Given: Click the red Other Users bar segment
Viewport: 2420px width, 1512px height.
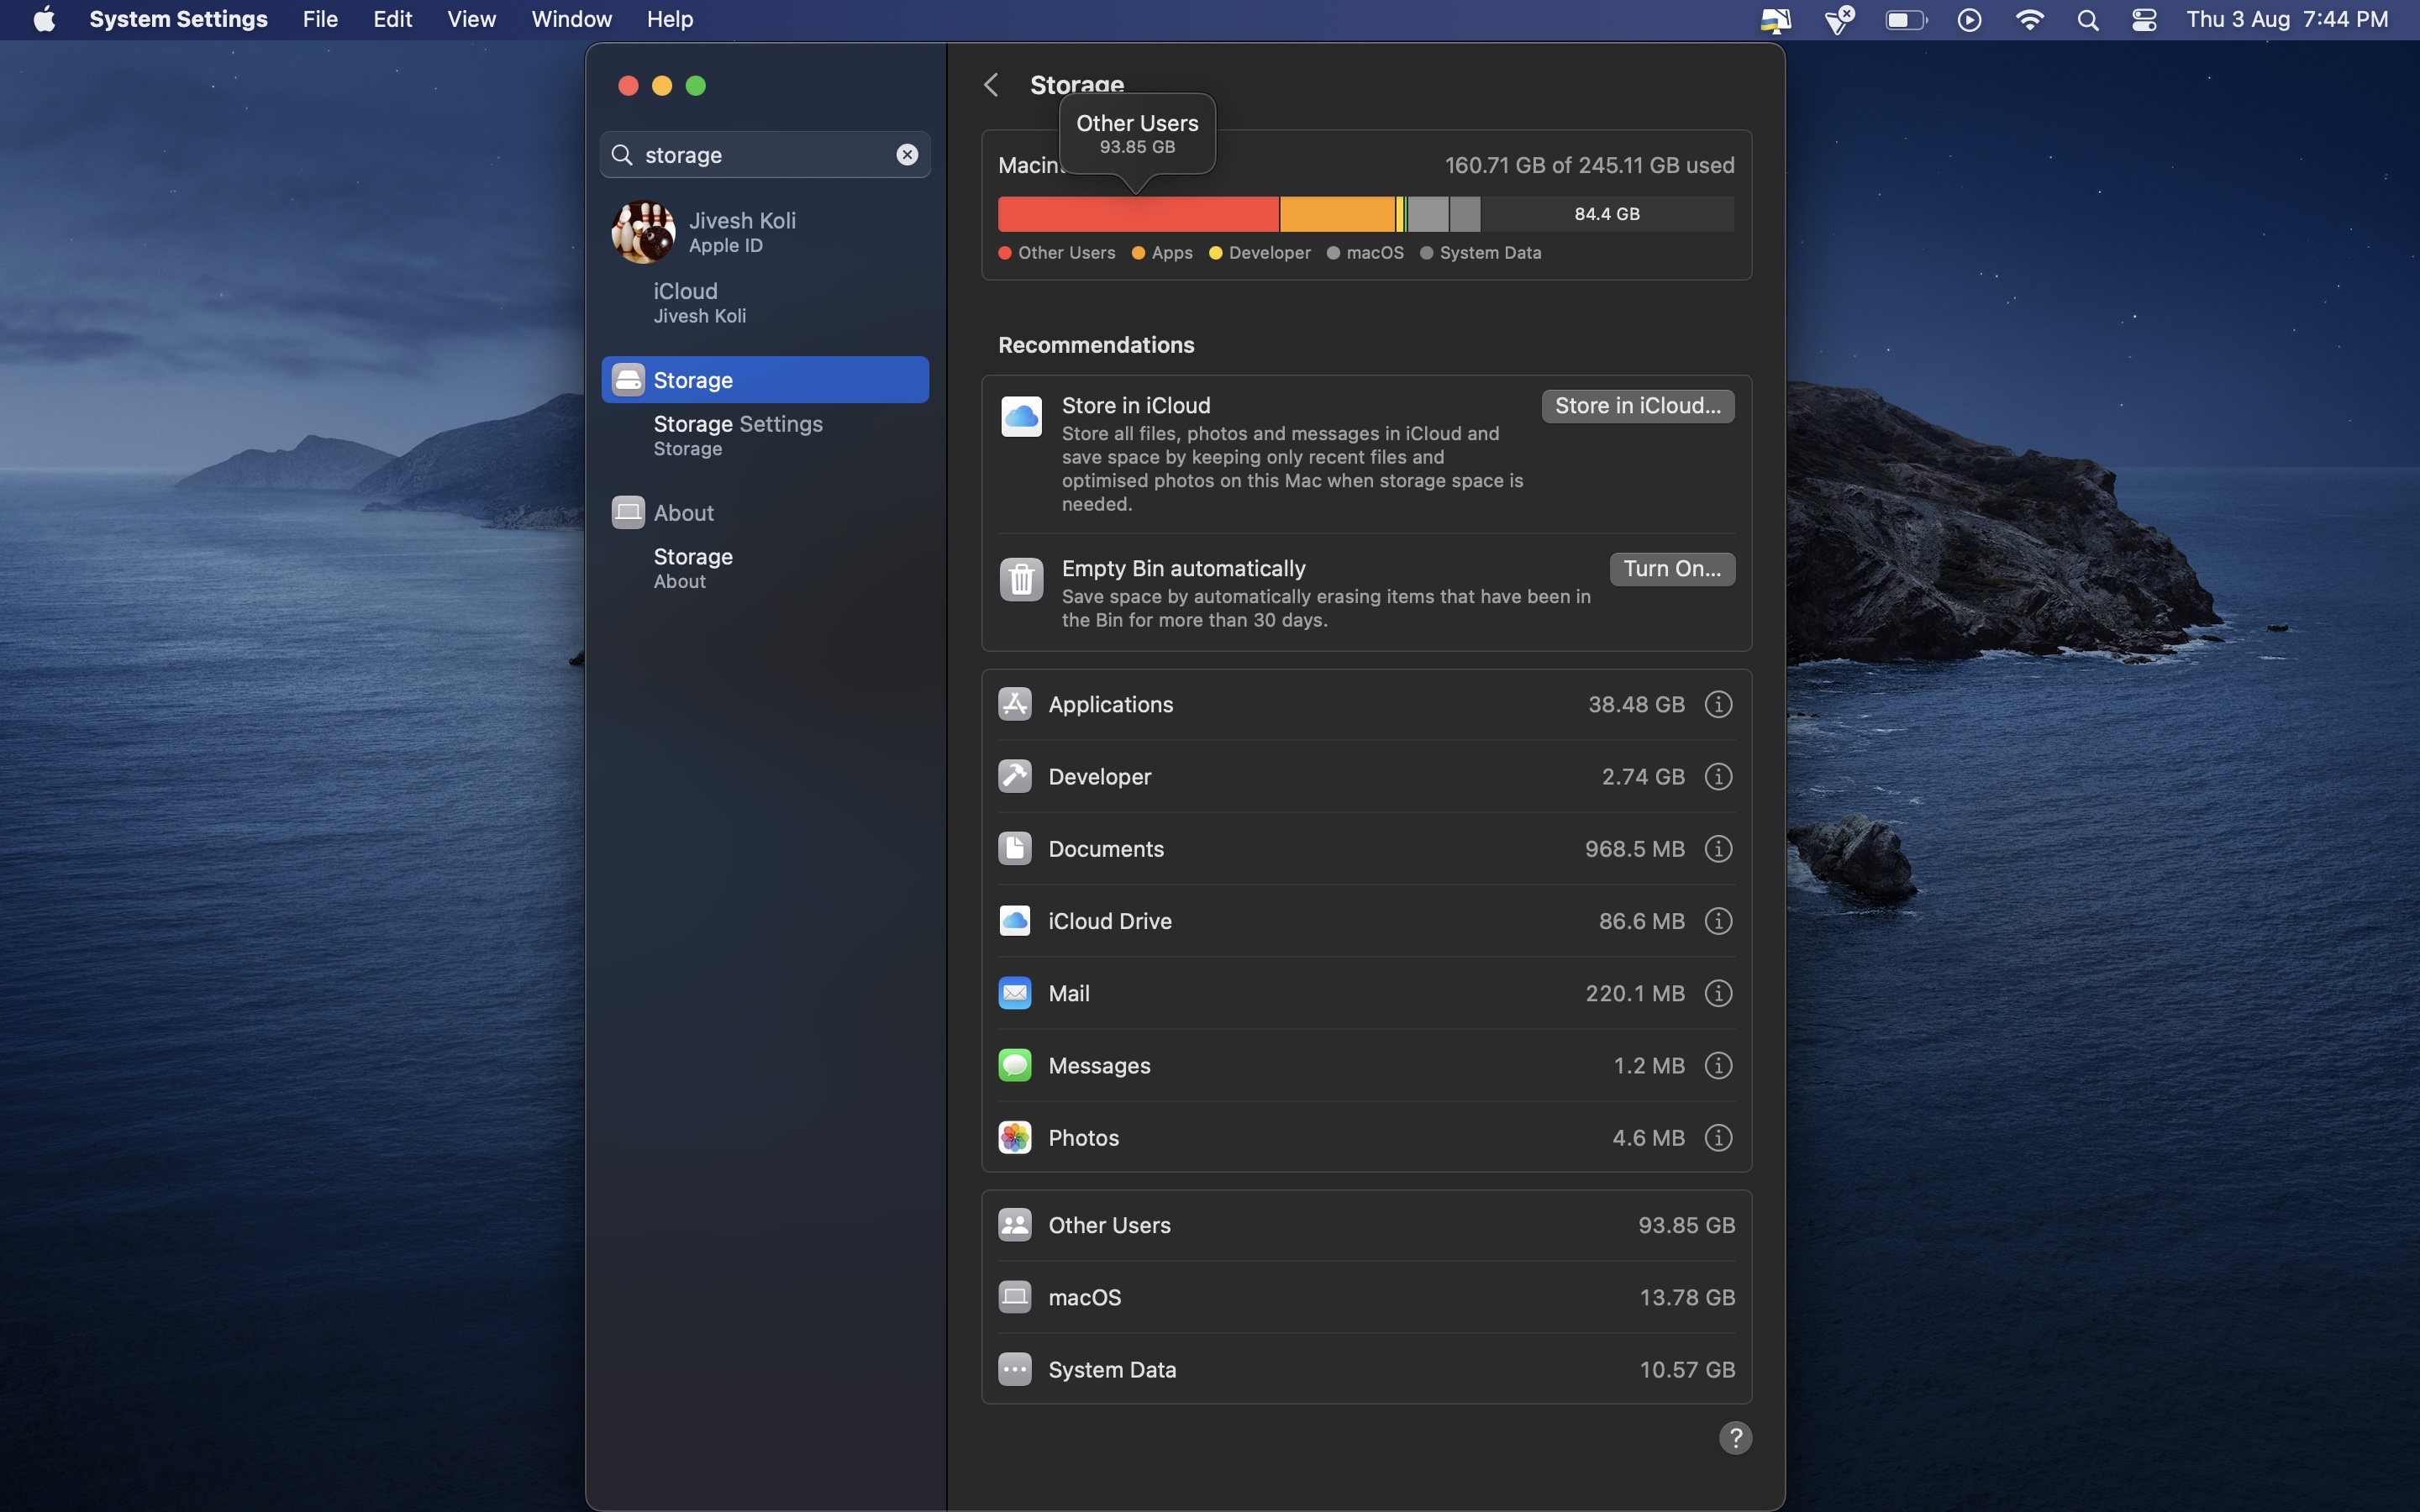Looking at the screenshot, I should click(x=1138, y=214).
